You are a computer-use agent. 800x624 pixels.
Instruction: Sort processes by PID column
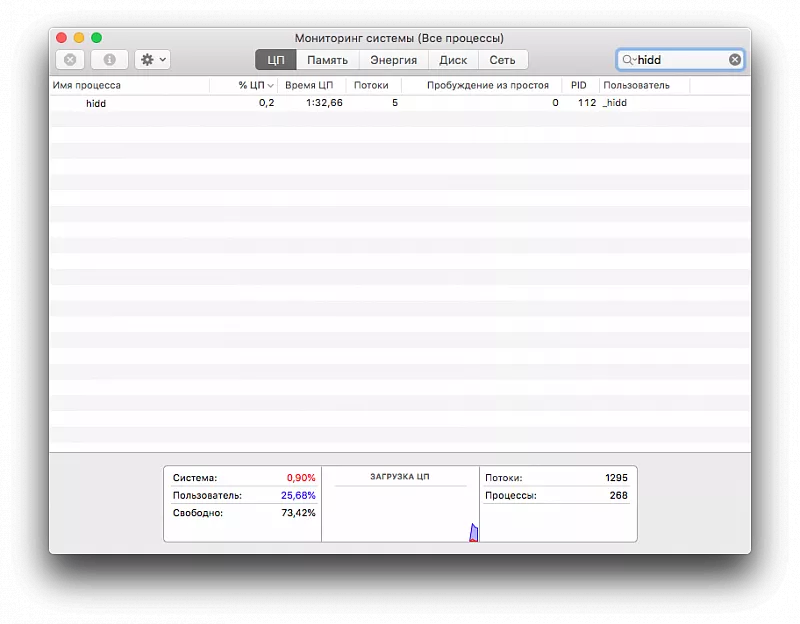coord(579,86)
